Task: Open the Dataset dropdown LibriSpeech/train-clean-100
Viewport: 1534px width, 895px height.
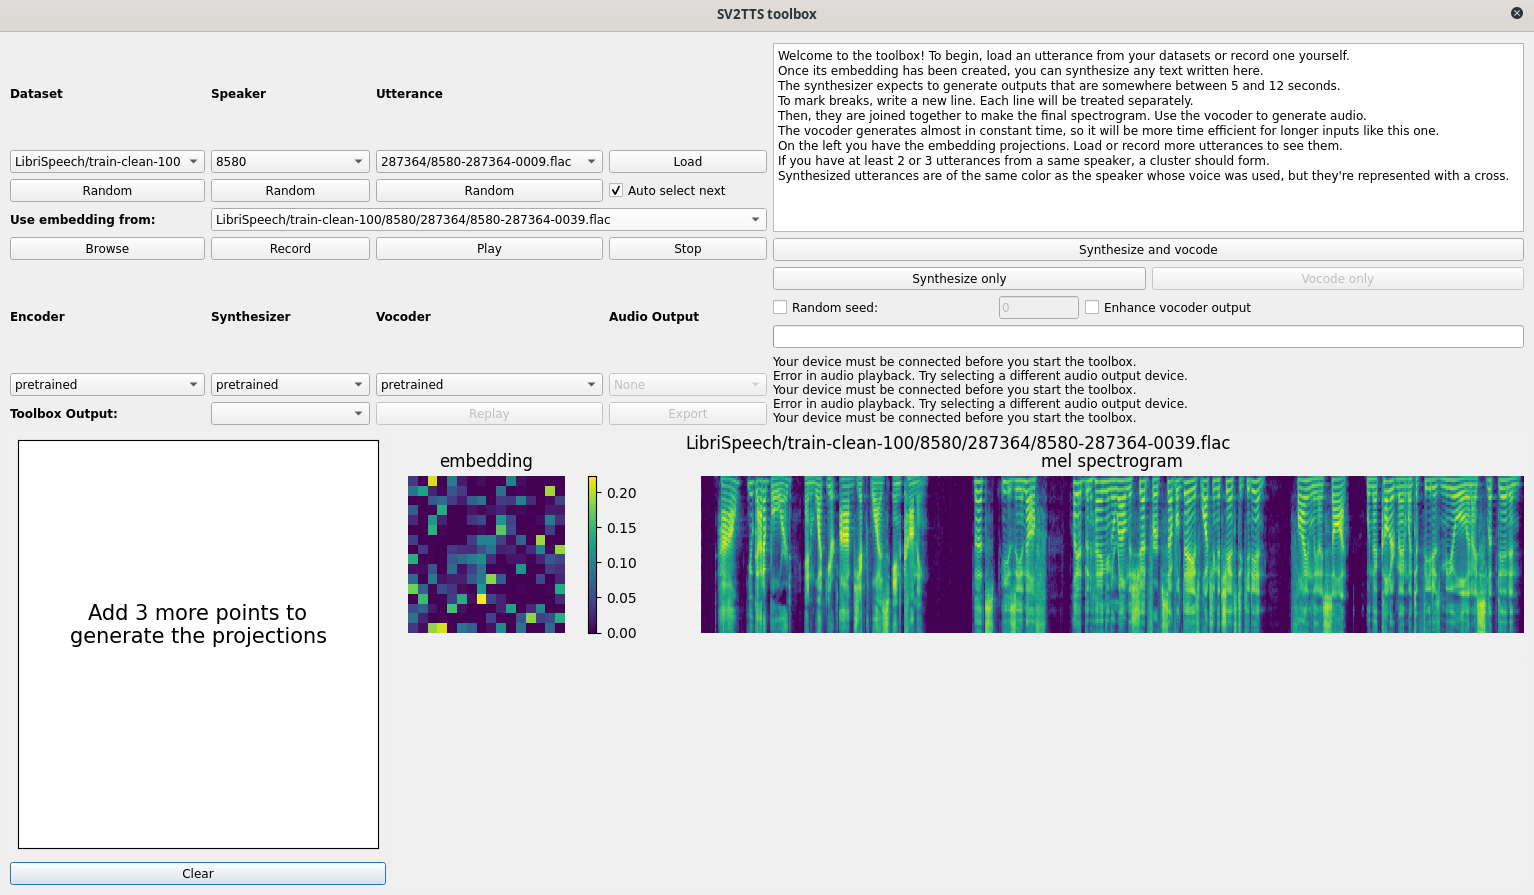Action: click(x=107, y=161)
